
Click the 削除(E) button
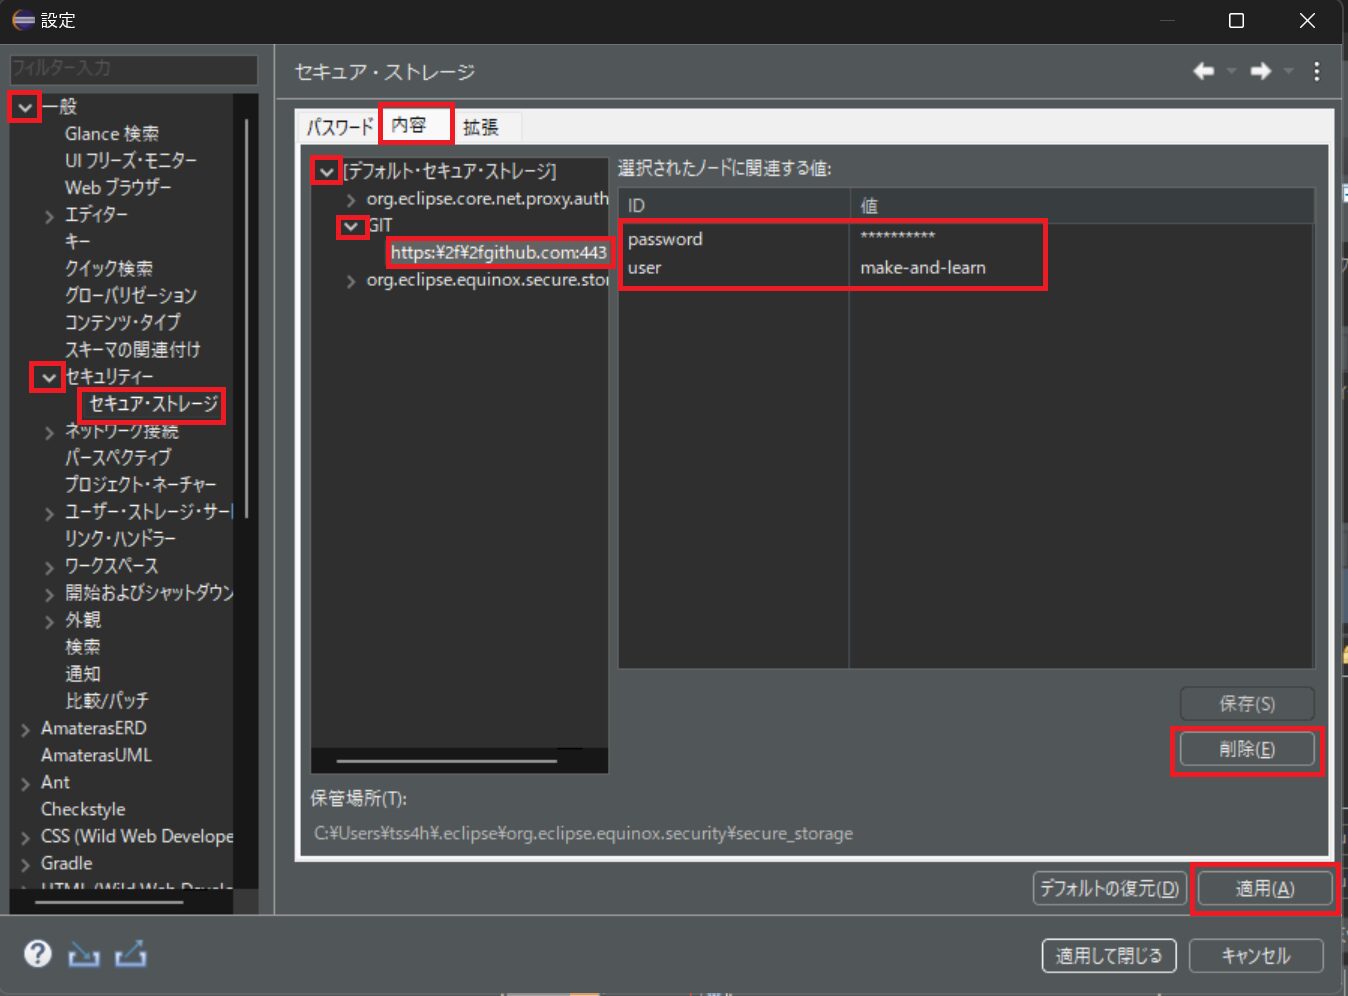1247,749
